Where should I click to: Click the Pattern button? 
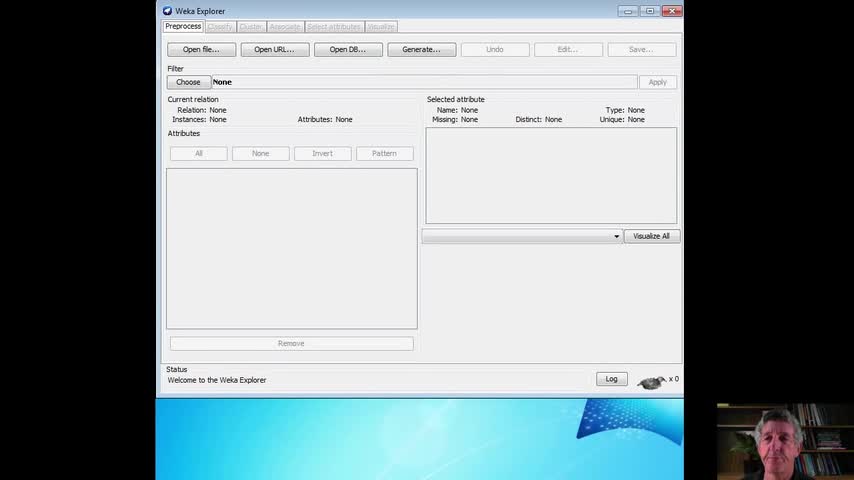(385, 154)
